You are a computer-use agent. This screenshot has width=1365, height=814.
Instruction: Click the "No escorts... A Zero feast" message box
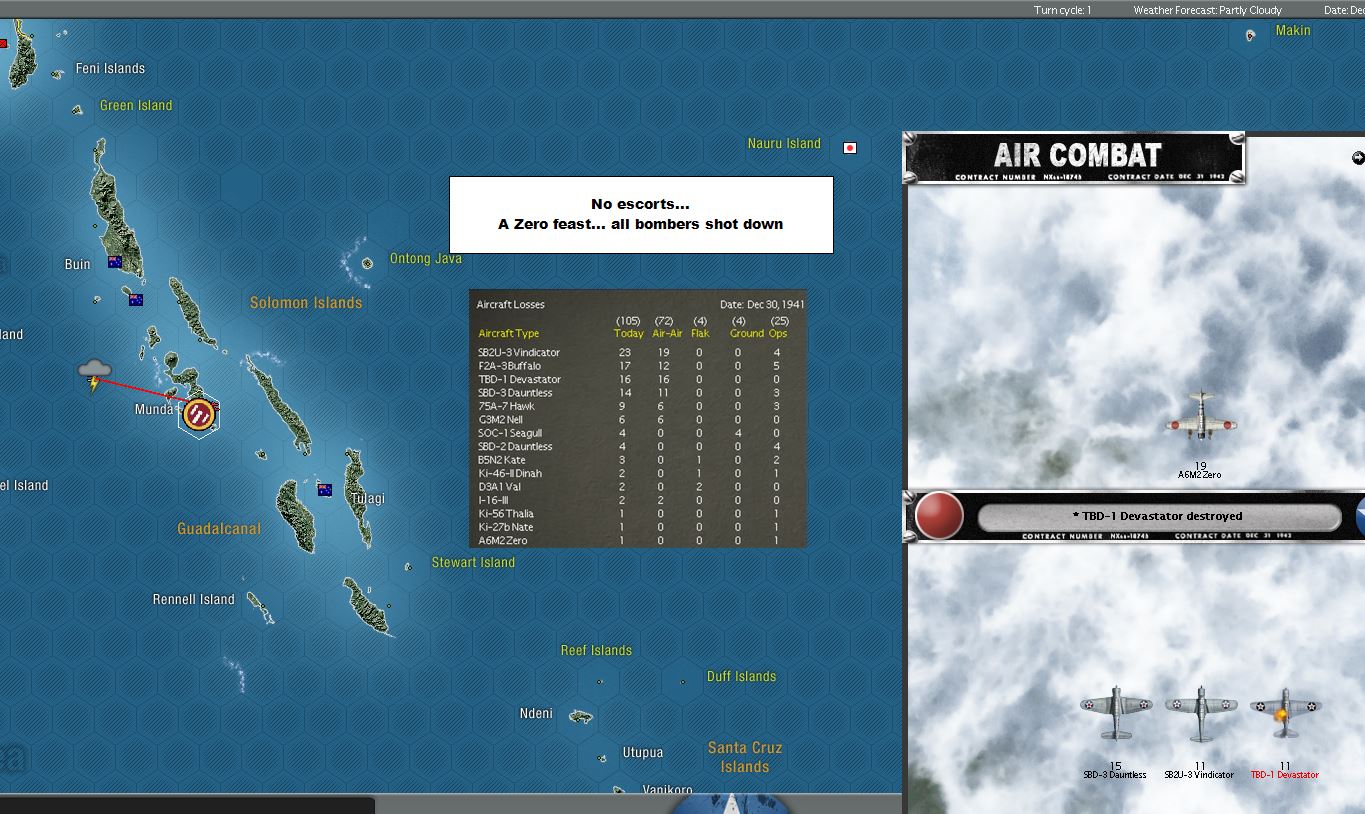pyautogui.click(x=641, y=215)
